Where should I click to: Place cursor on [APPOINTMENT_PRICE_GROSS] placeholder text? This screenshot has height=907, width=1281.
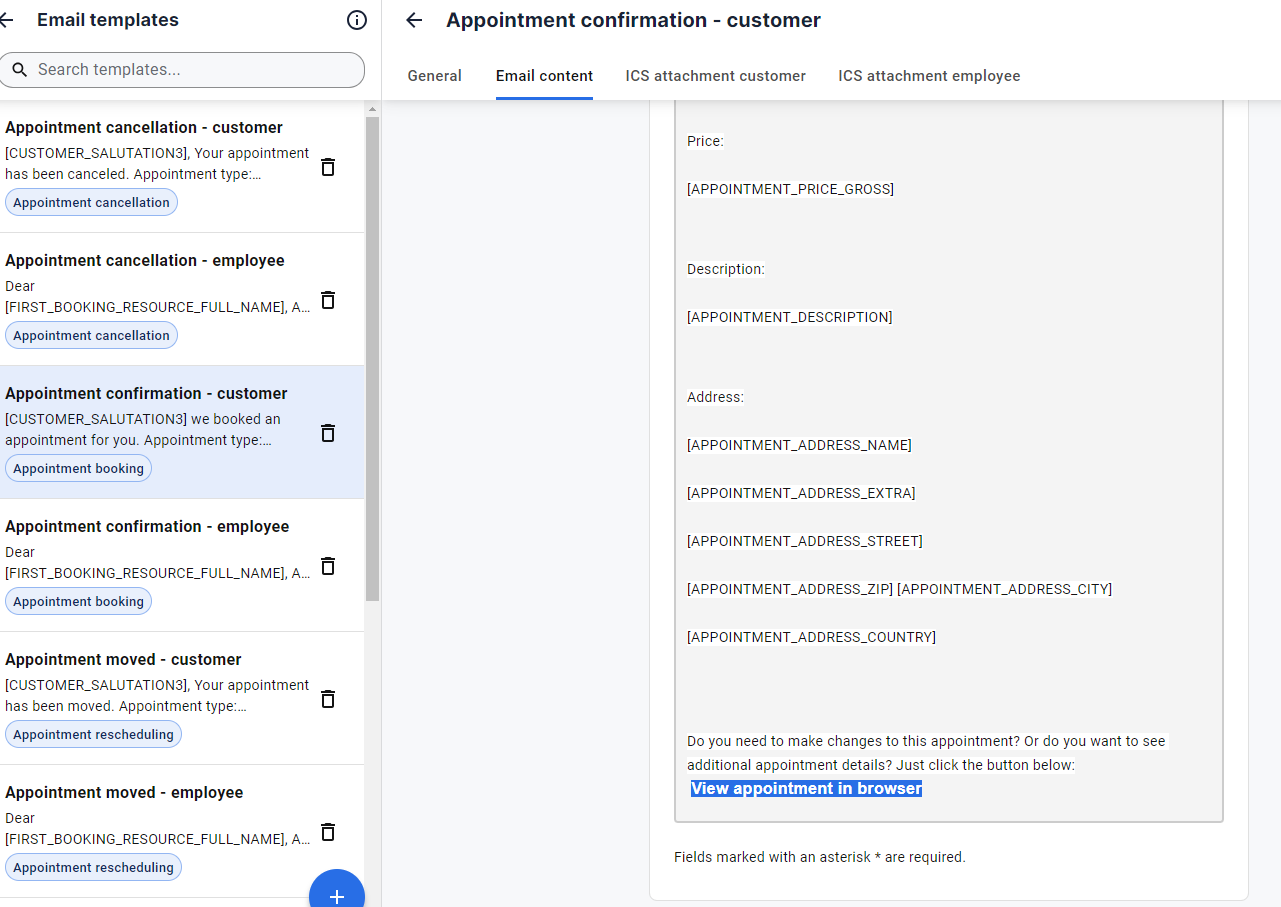tap(790, 189)
